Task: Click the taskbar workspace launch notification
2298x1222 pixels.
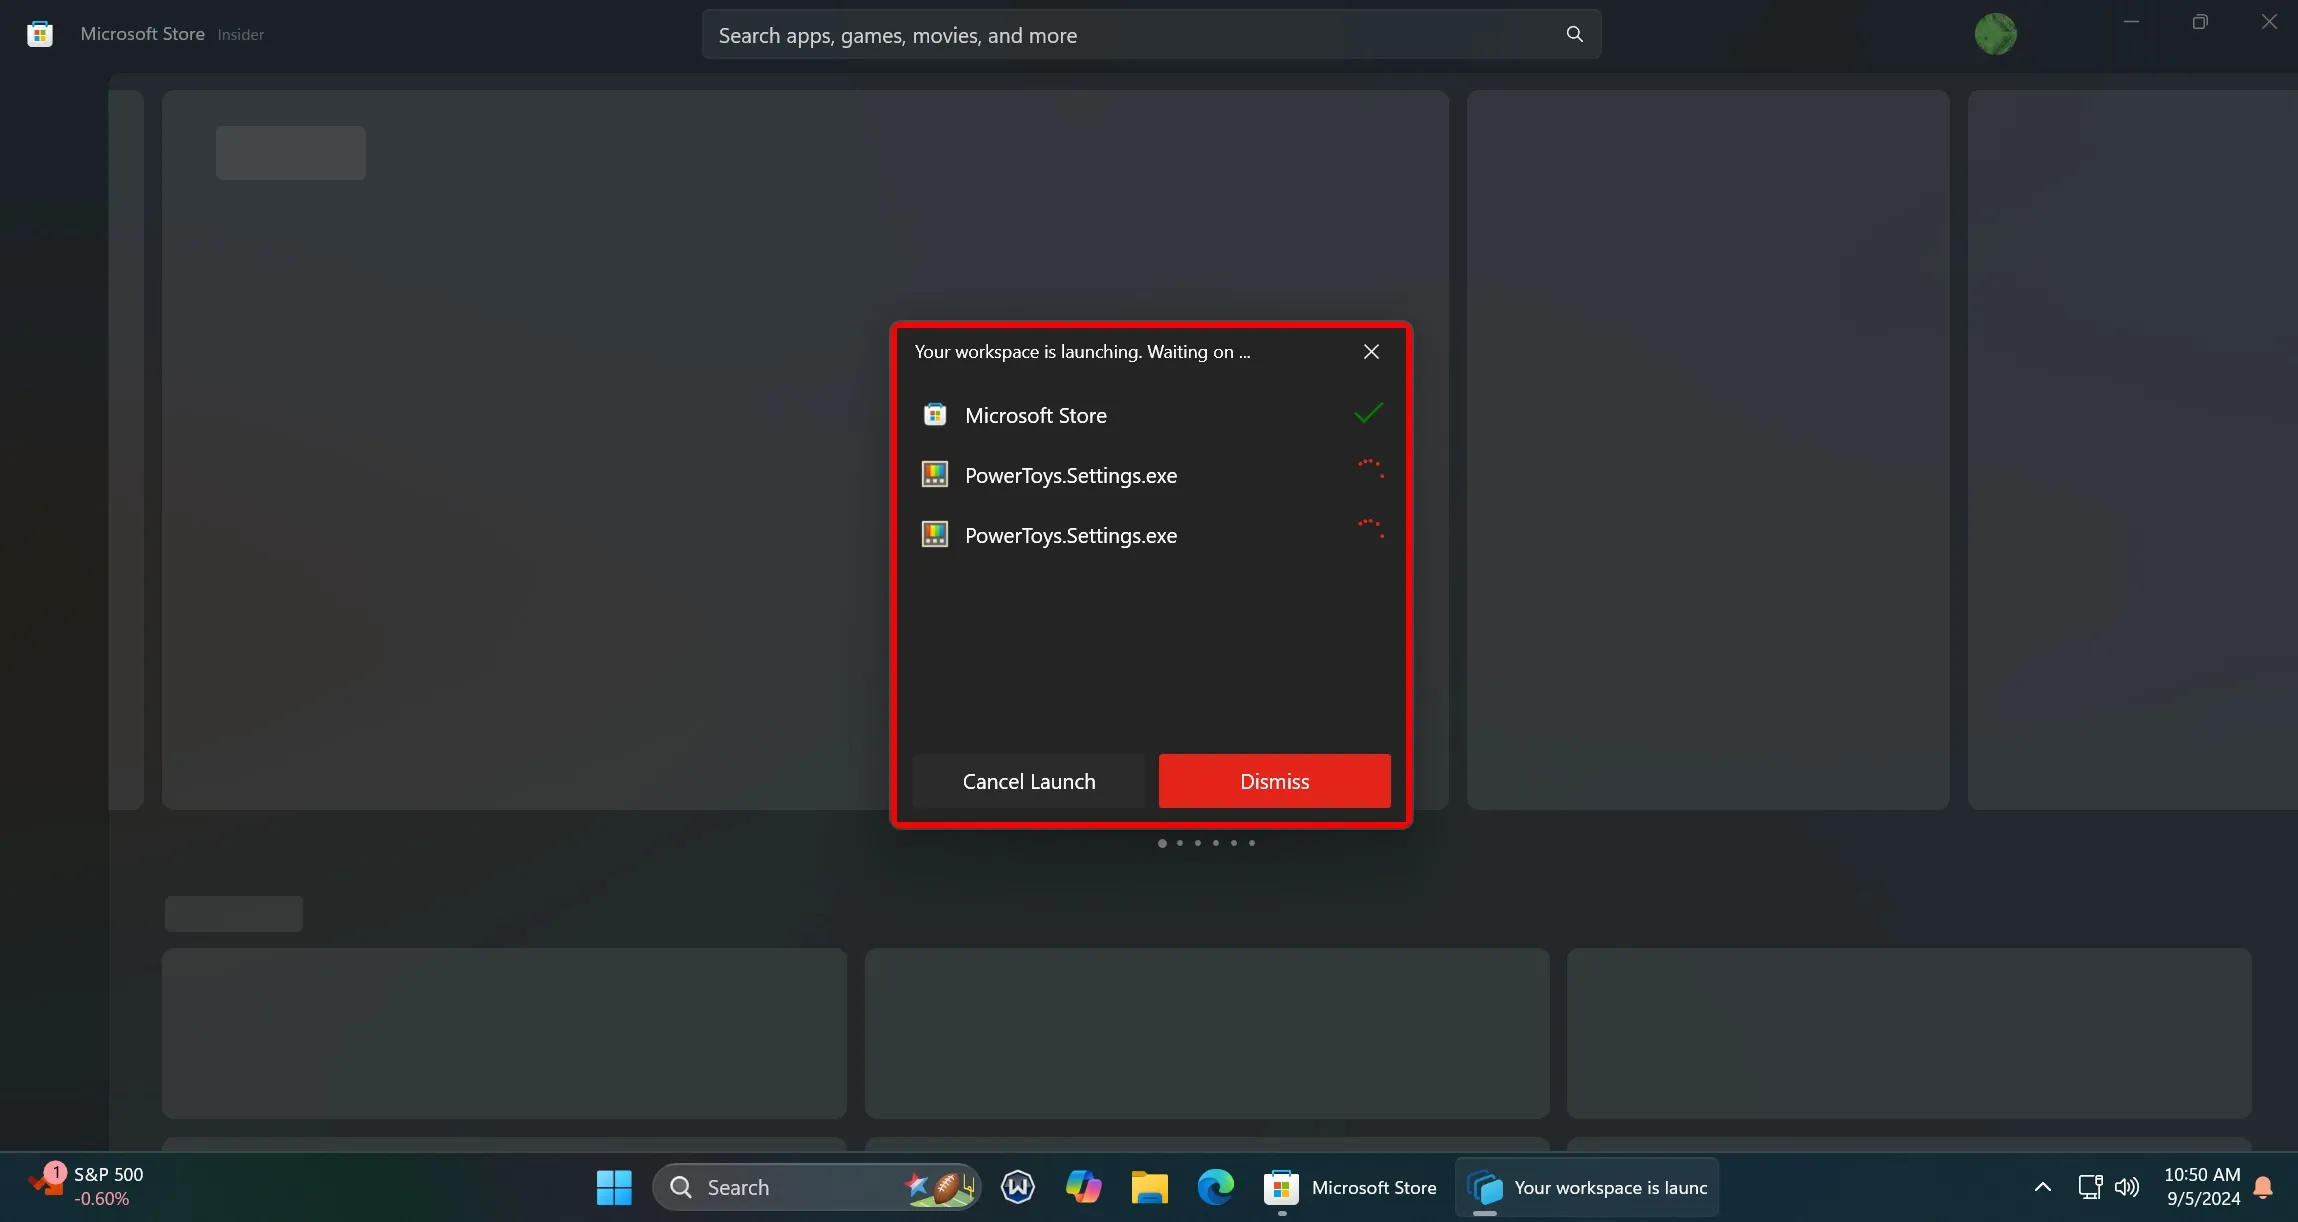Action: click(x=1587, y=1187)
